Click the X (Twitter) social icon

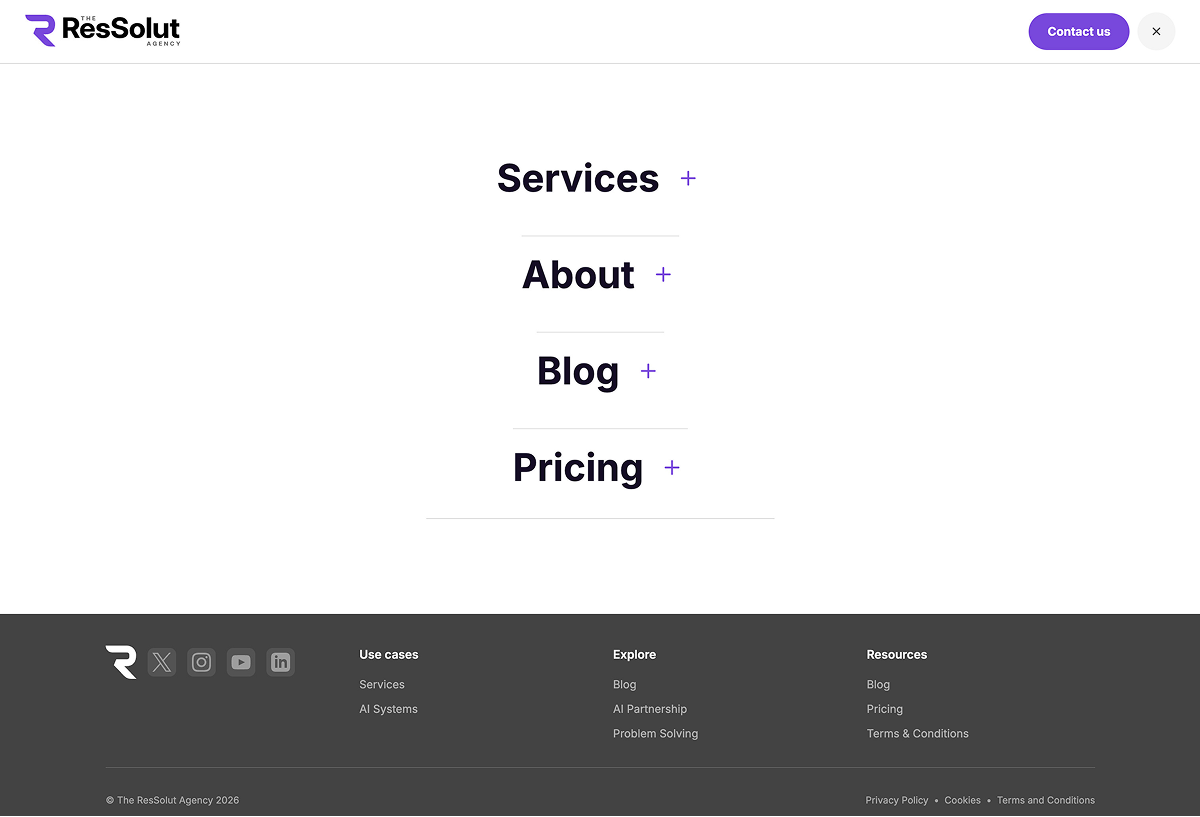click(161, 662)
